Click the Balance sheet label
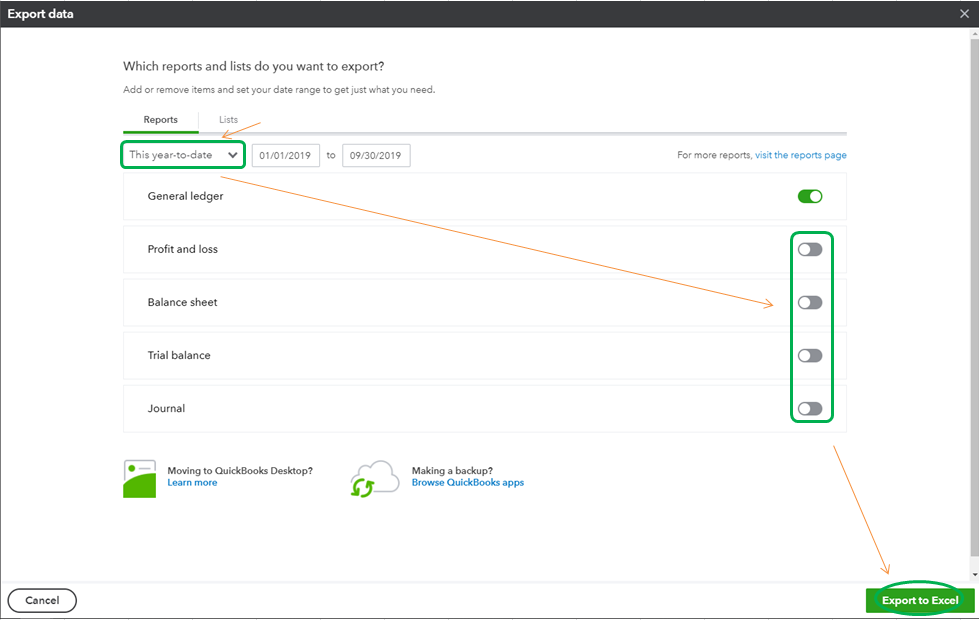This screenshot has height=620, width=979. pos(182,302)
